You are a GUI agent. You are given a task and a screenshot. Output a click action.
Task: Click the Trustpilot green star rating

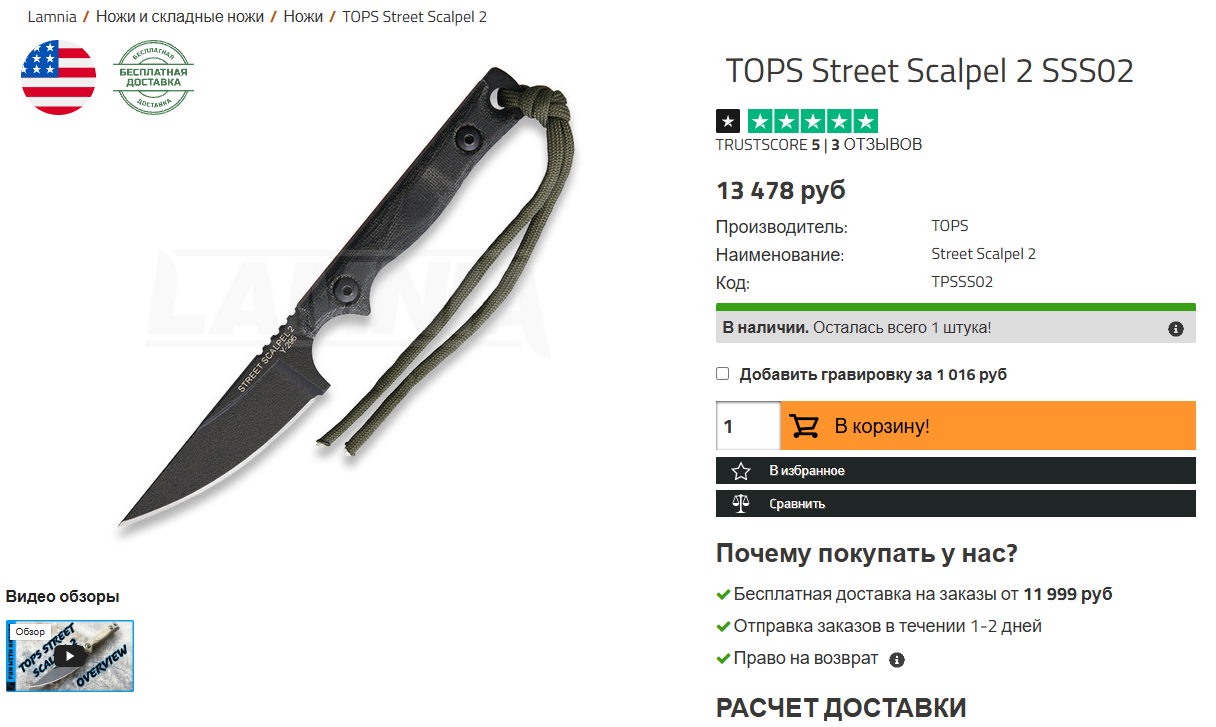point(812,122)
